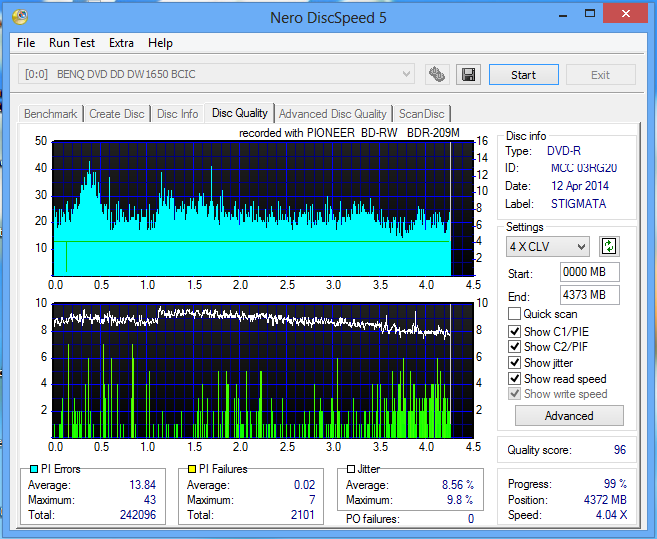The image size is (657, 539).
Task: Toggle the Quick scan checkbox
Action: pos(514,314)
